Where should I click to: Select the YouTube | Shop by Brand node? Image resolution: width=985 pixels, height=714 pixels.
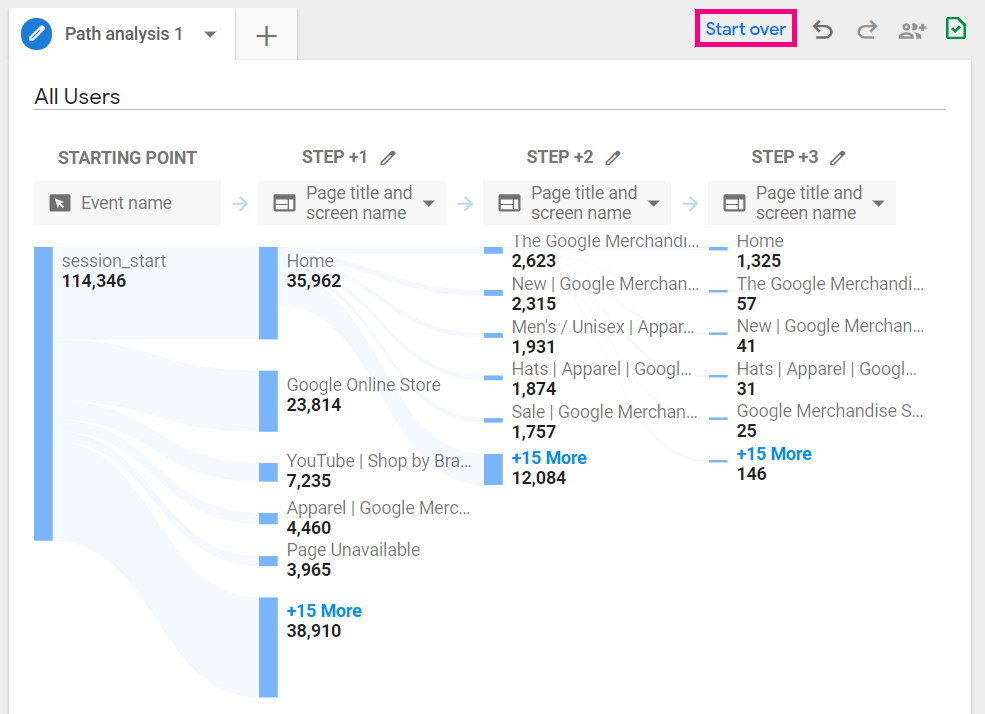click(379, 460)
